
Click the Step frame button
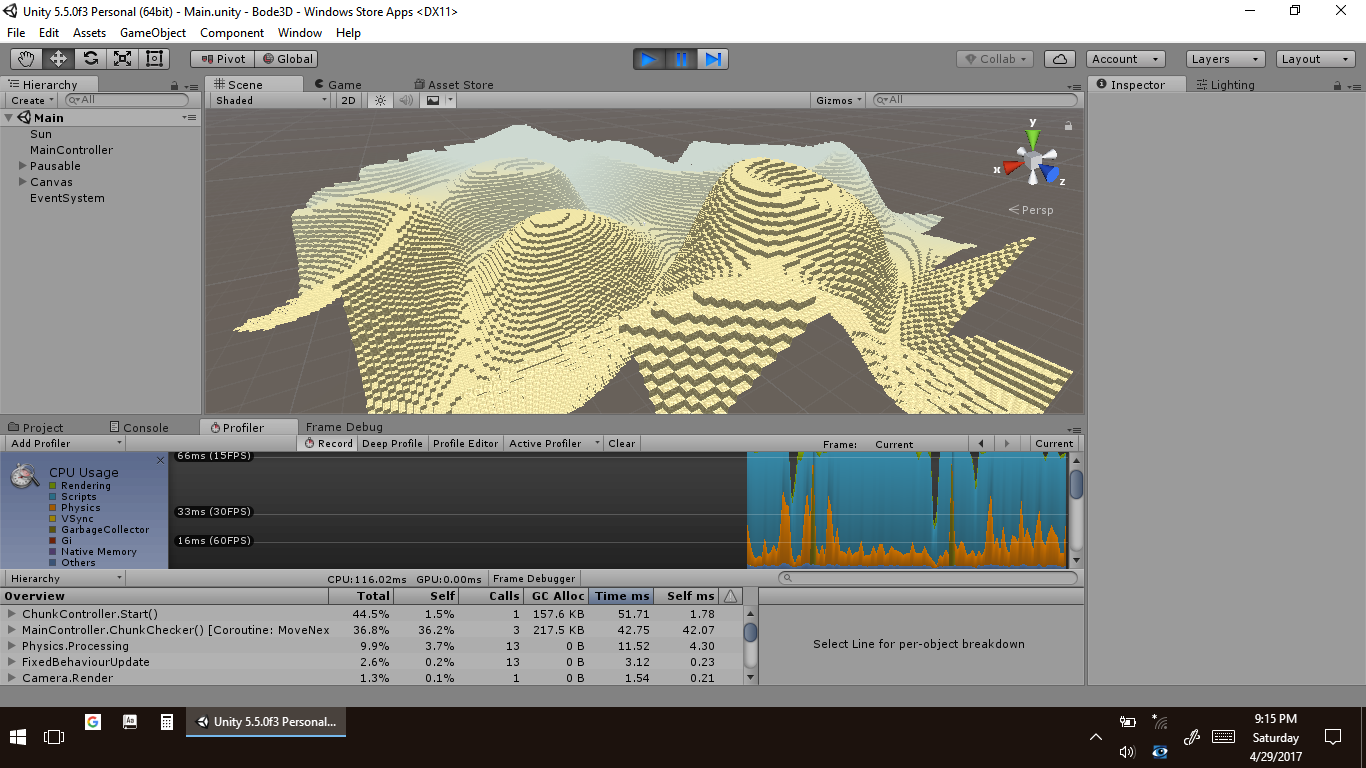(713, 59)
